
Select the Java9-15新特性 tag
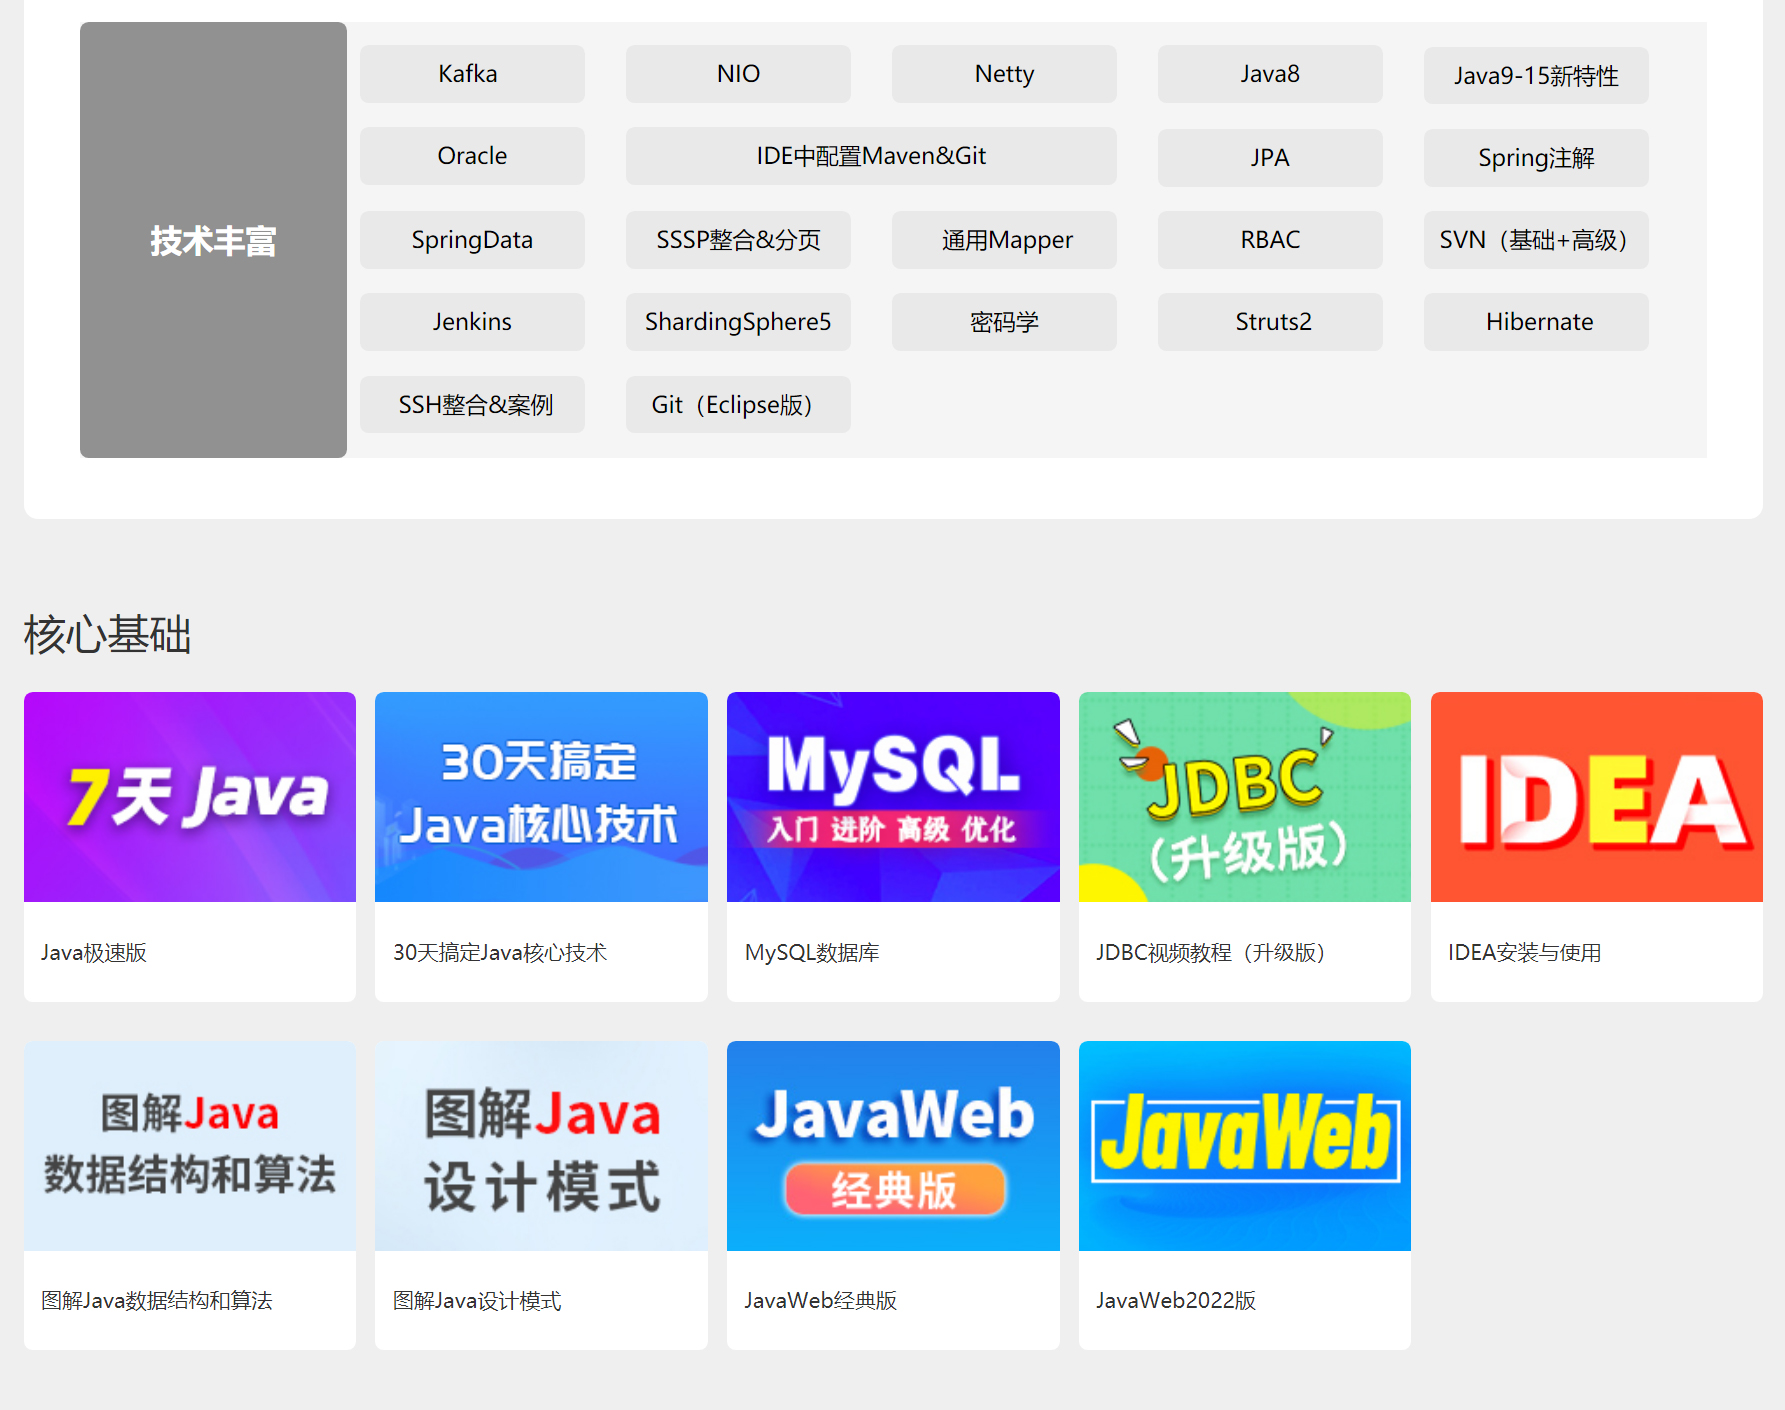coord(1536,76)
